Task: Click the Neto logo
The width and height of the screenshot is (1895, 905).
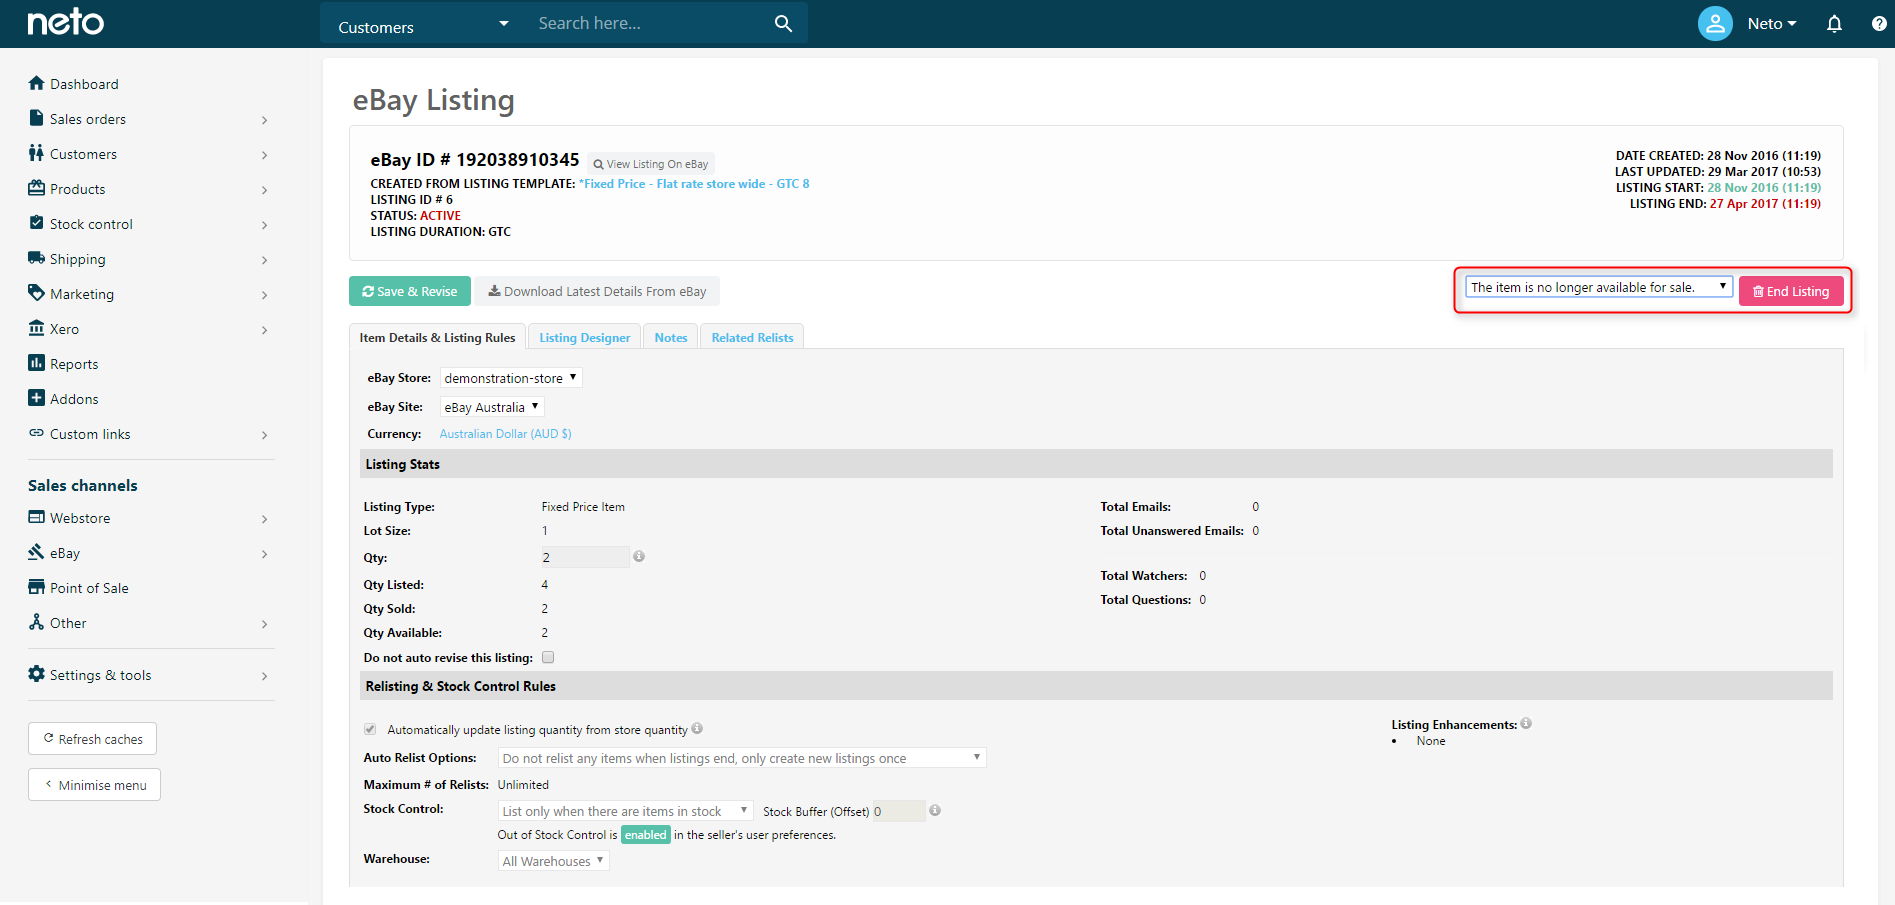Action: click(66, 22)
